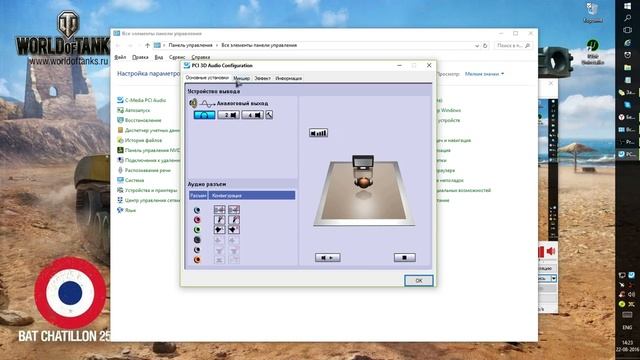640x360 pixels.
Task: Open dropdown arrow in side window
Action: coord(554,278)
